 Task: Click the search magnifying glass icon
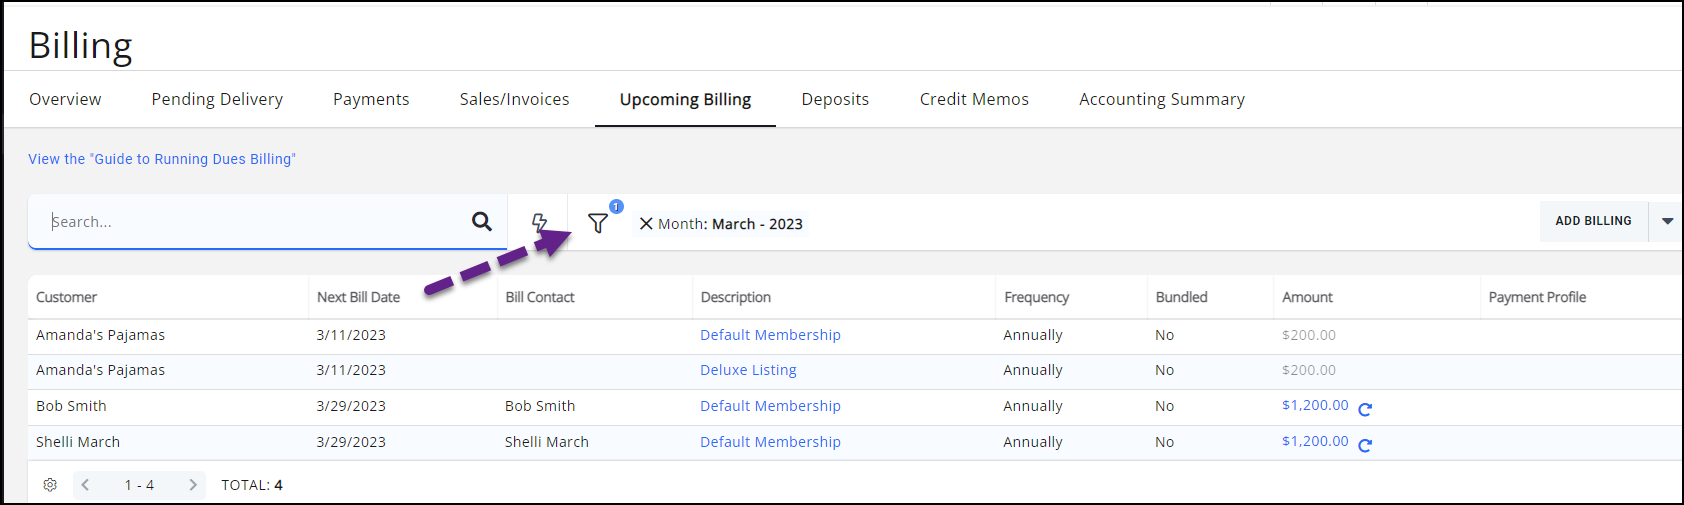481,222
